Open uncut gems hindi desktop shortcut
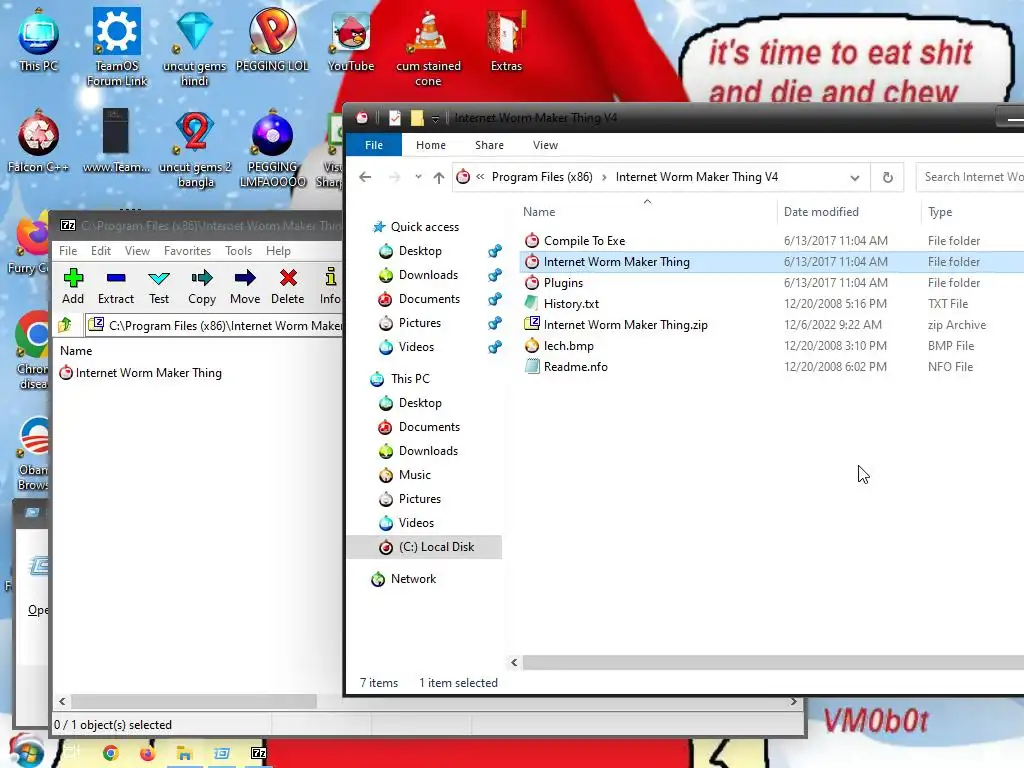1024x768 pixels. 195,47
